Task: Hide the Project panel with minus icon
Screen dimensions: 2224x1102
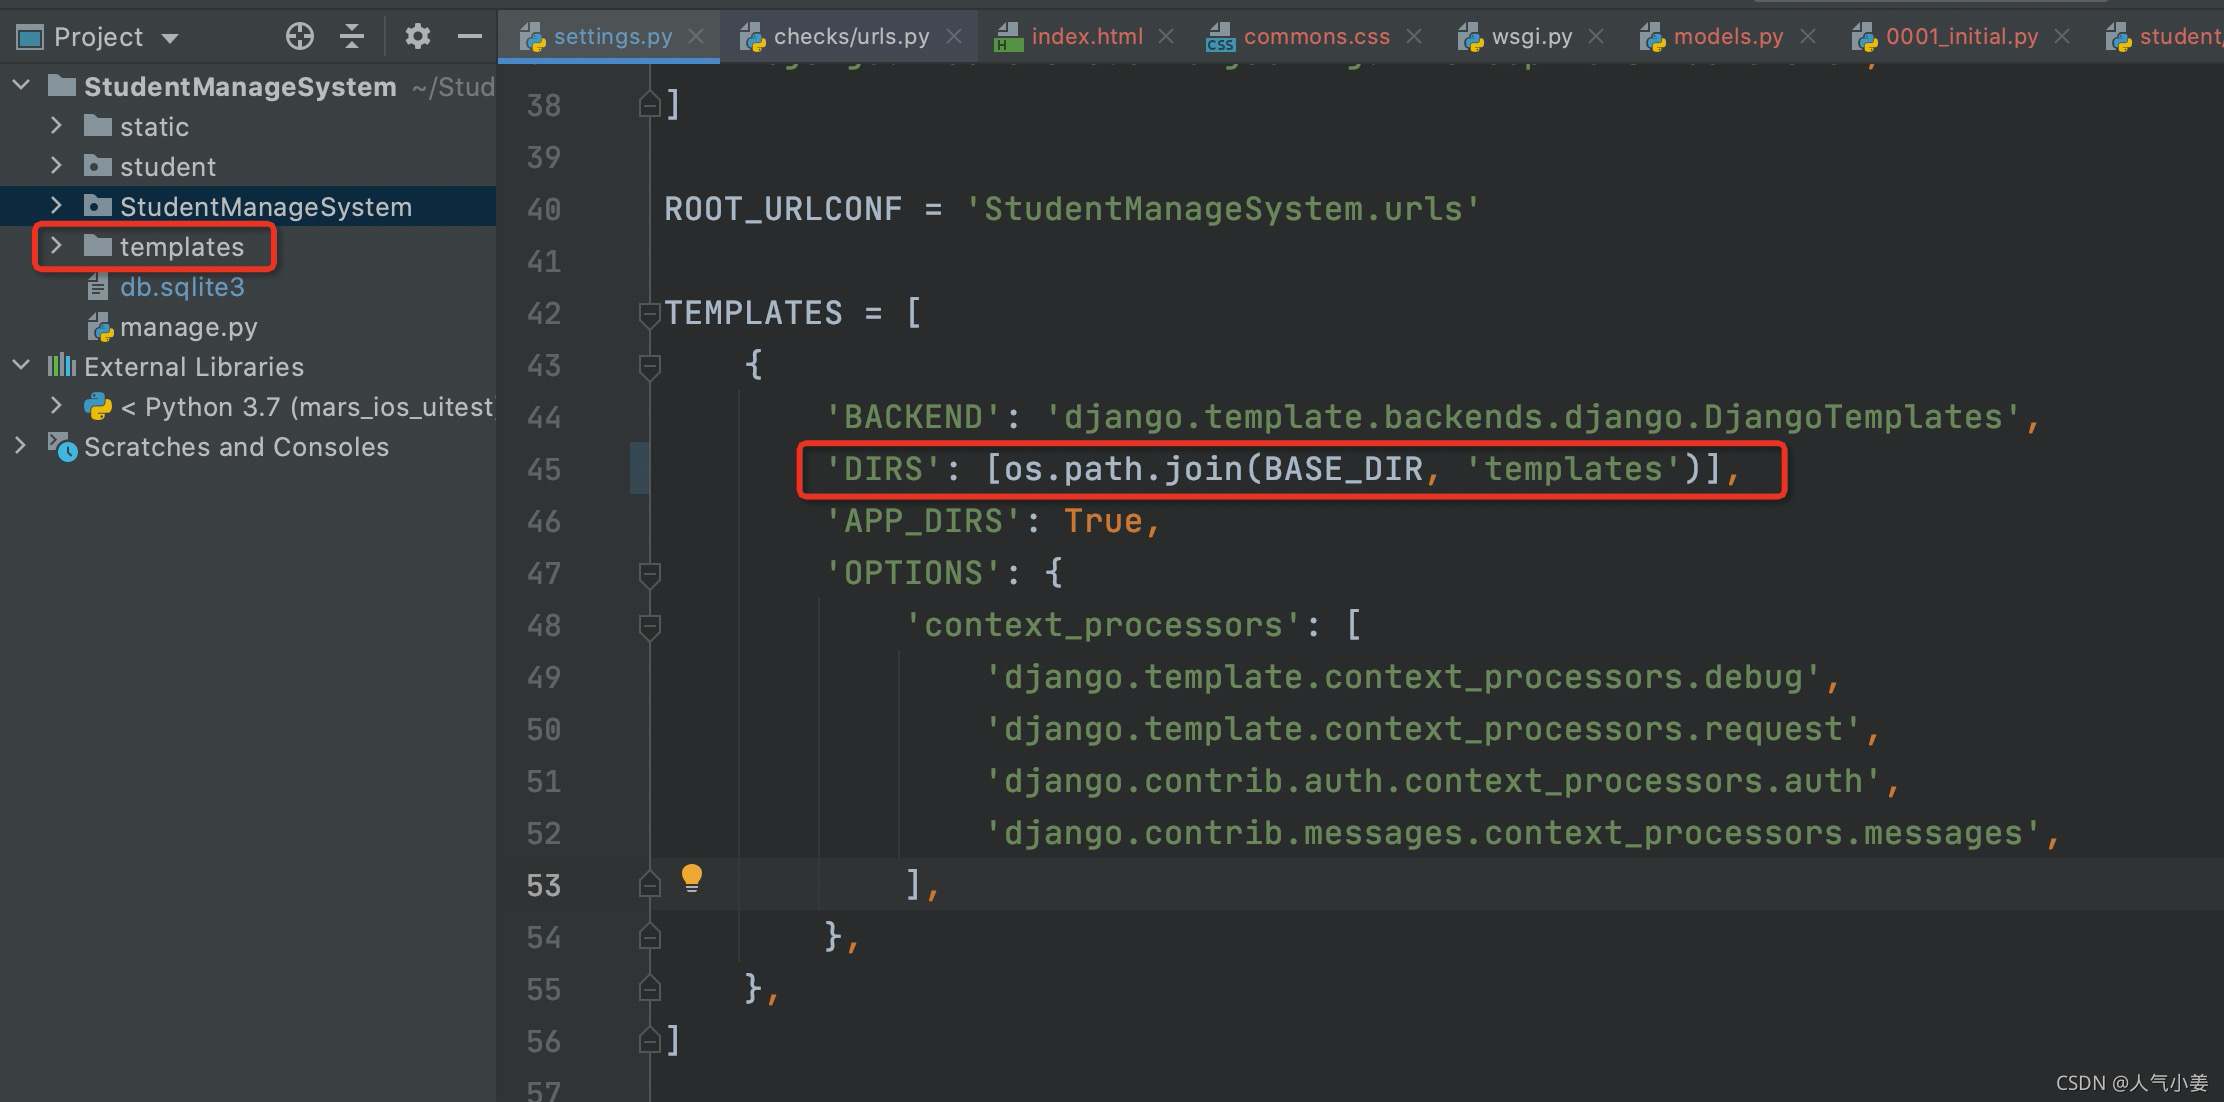Action: click(x=469, y=37)
